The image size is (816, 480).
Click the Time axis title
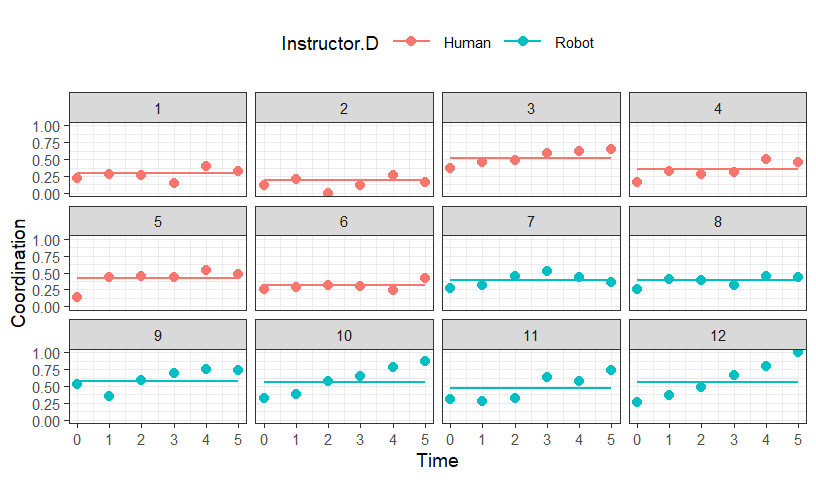click(438, 460)
